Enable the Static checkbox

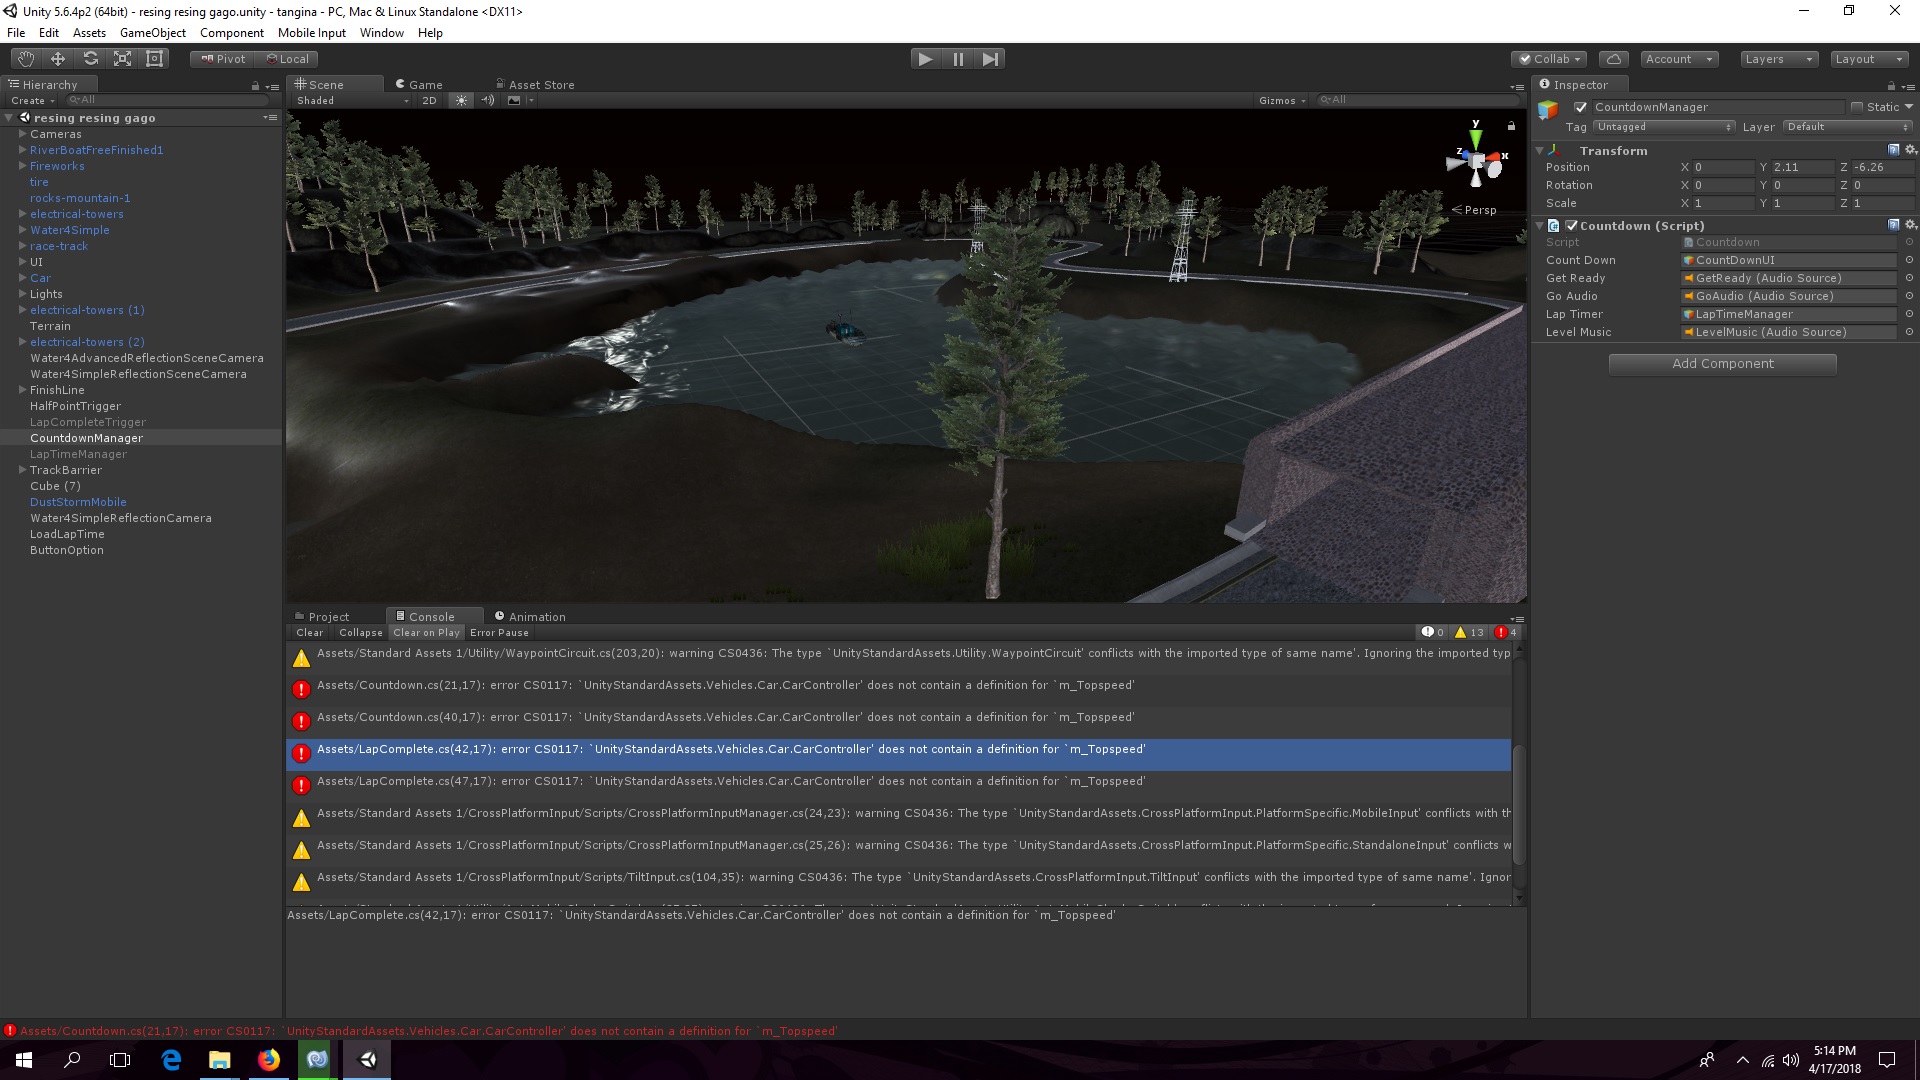click(1857, 107)
